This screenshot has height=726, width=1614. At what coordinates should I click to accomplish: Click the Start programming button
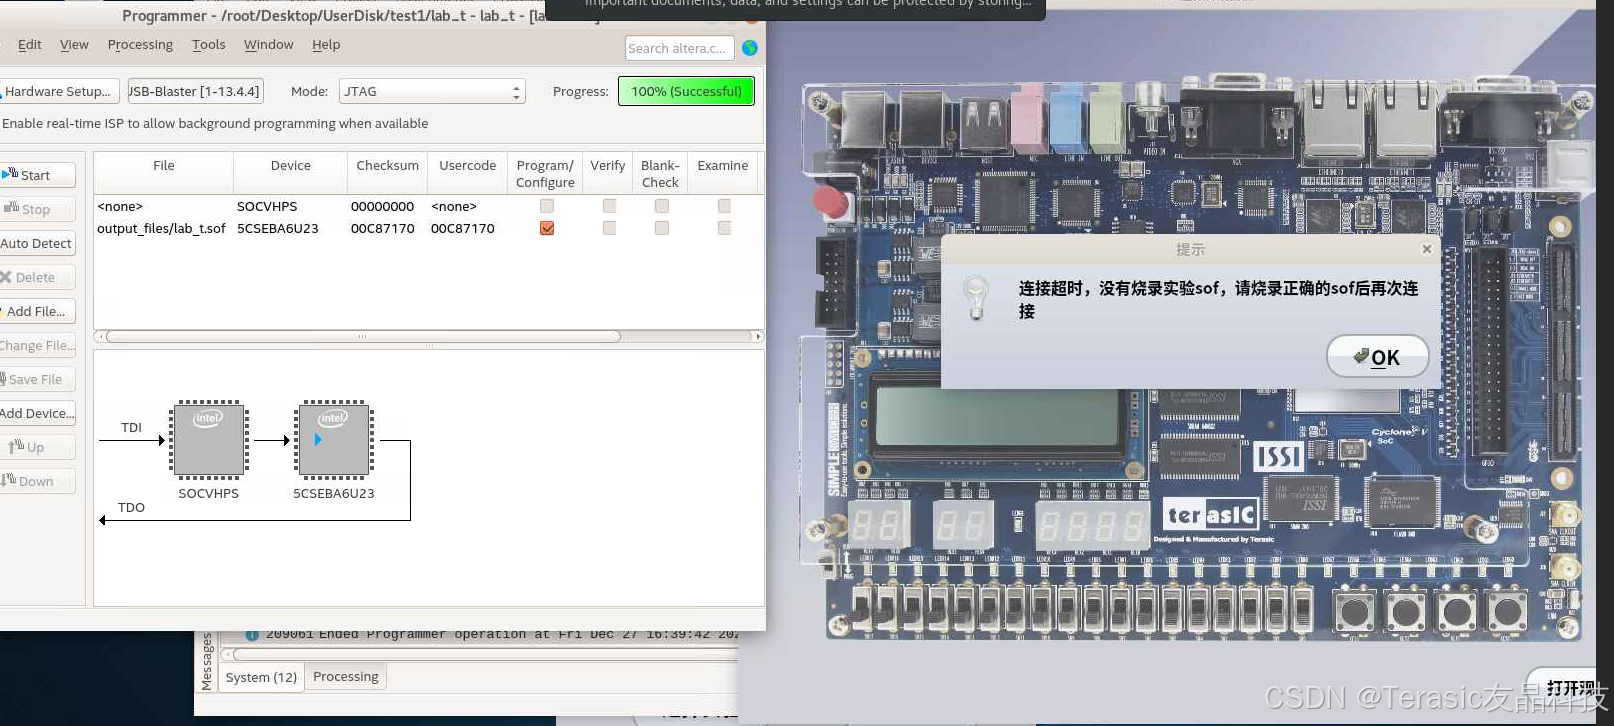37,175
